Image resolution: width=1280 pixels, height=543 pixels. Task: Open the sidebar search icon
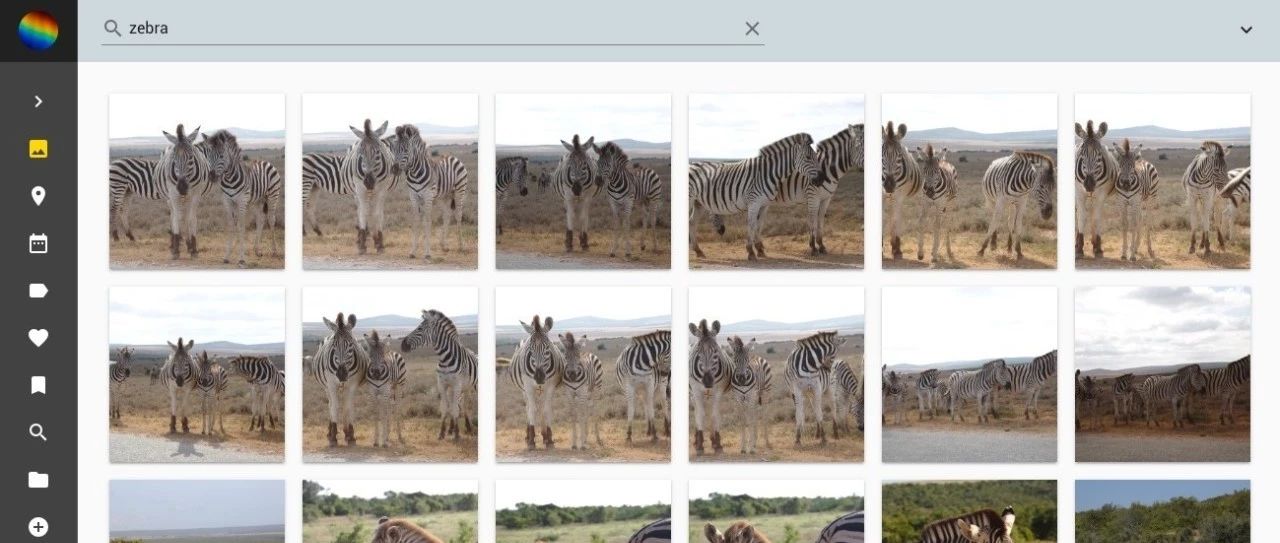[x=38, y=432]
